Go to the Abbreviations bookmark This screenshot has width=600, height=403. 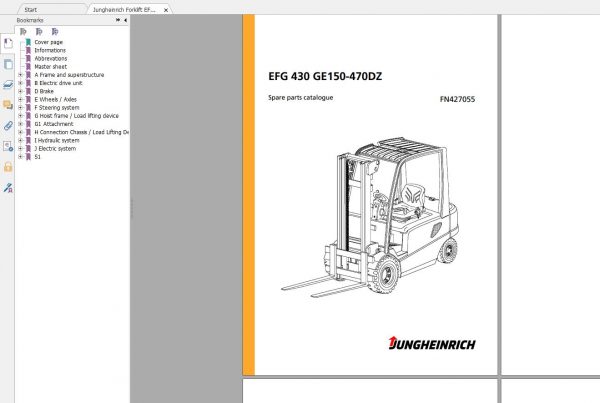pyautogui.click(x=51, y=59)
